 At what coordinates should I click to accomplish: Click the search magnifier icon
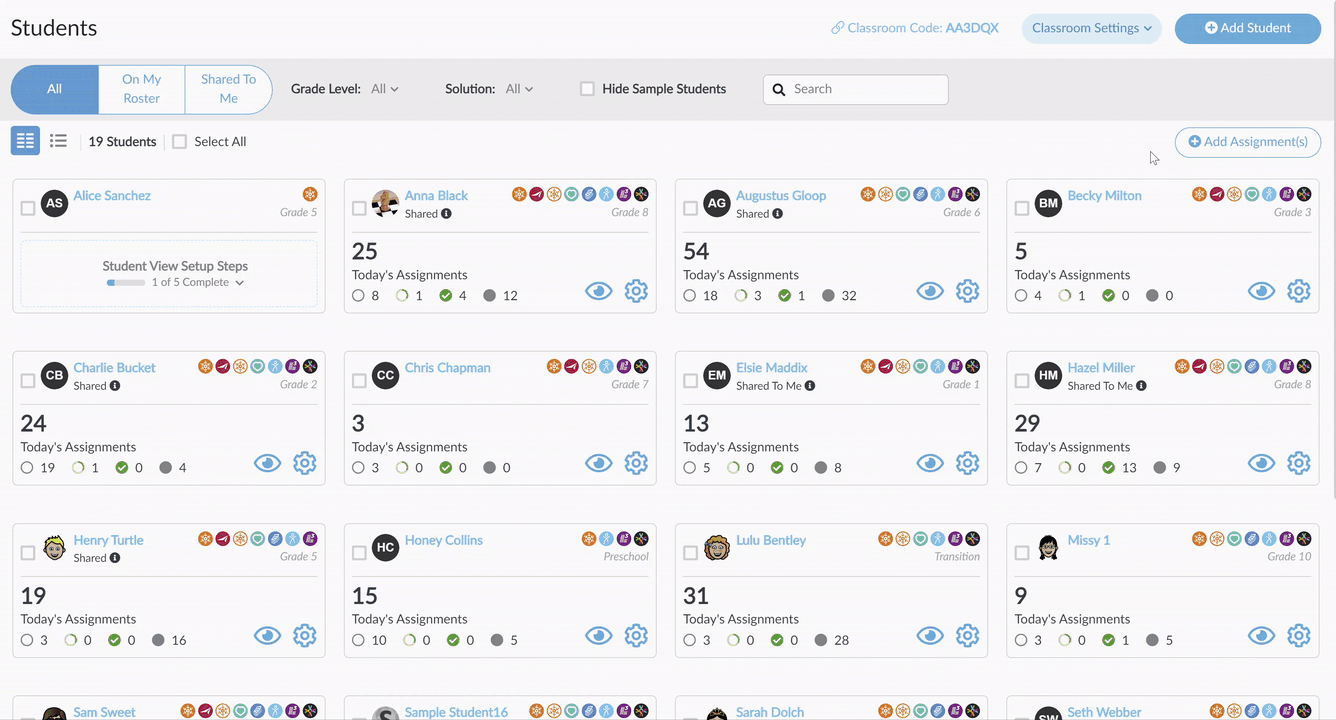coord(779,89)
